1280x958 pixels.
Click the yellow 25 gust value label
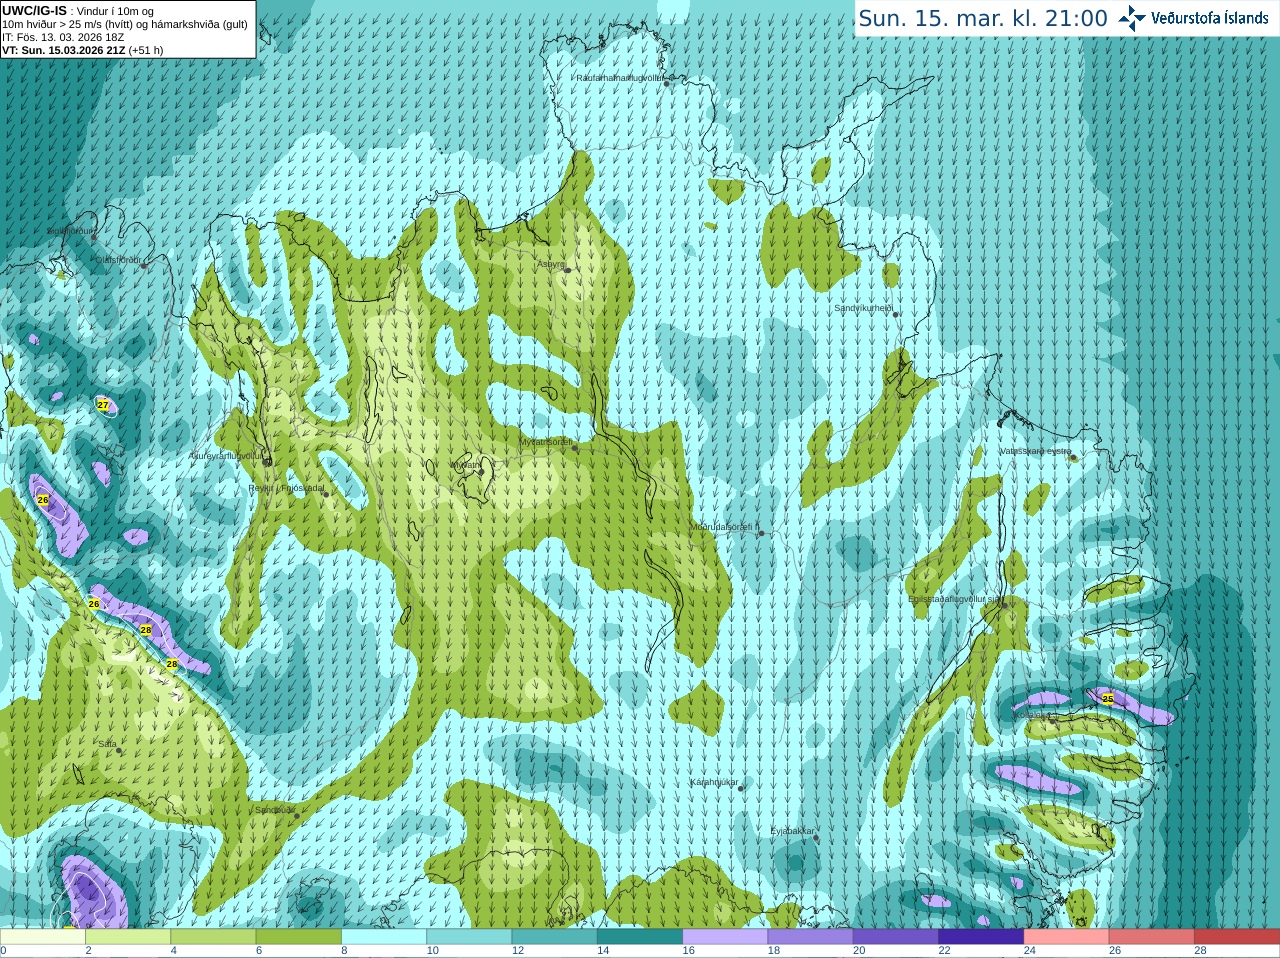coord(1108,699)
